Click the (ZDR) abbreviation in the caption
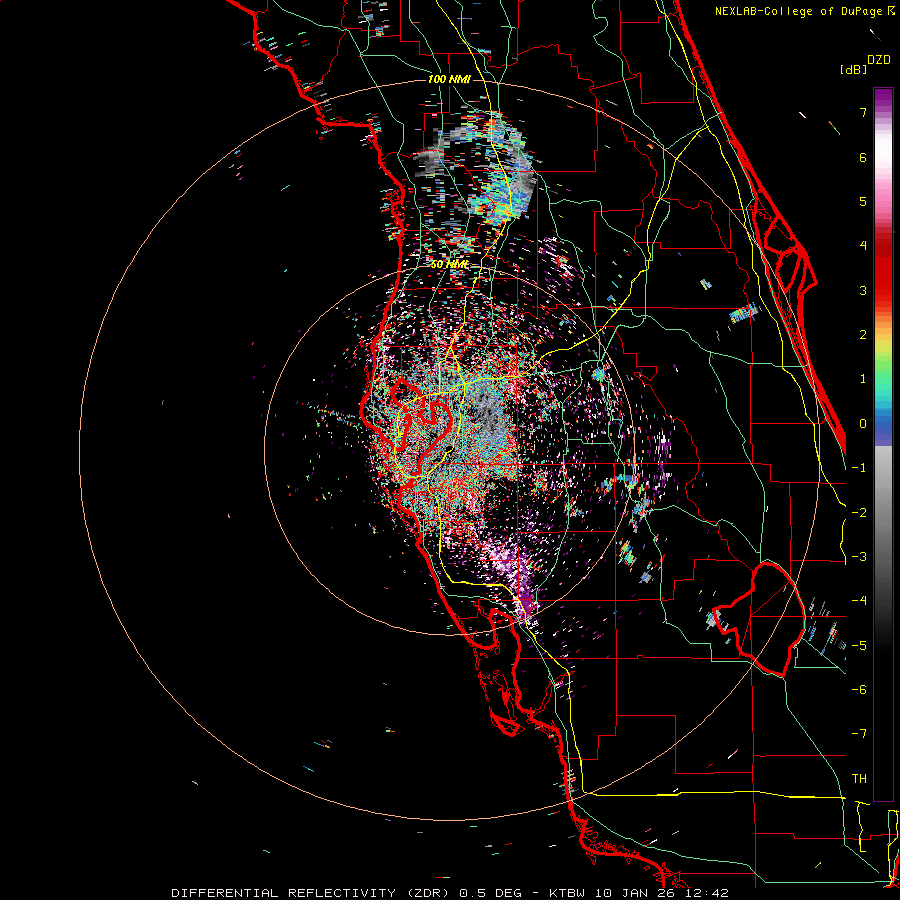900x900 pixels. [x=428, y=893]
